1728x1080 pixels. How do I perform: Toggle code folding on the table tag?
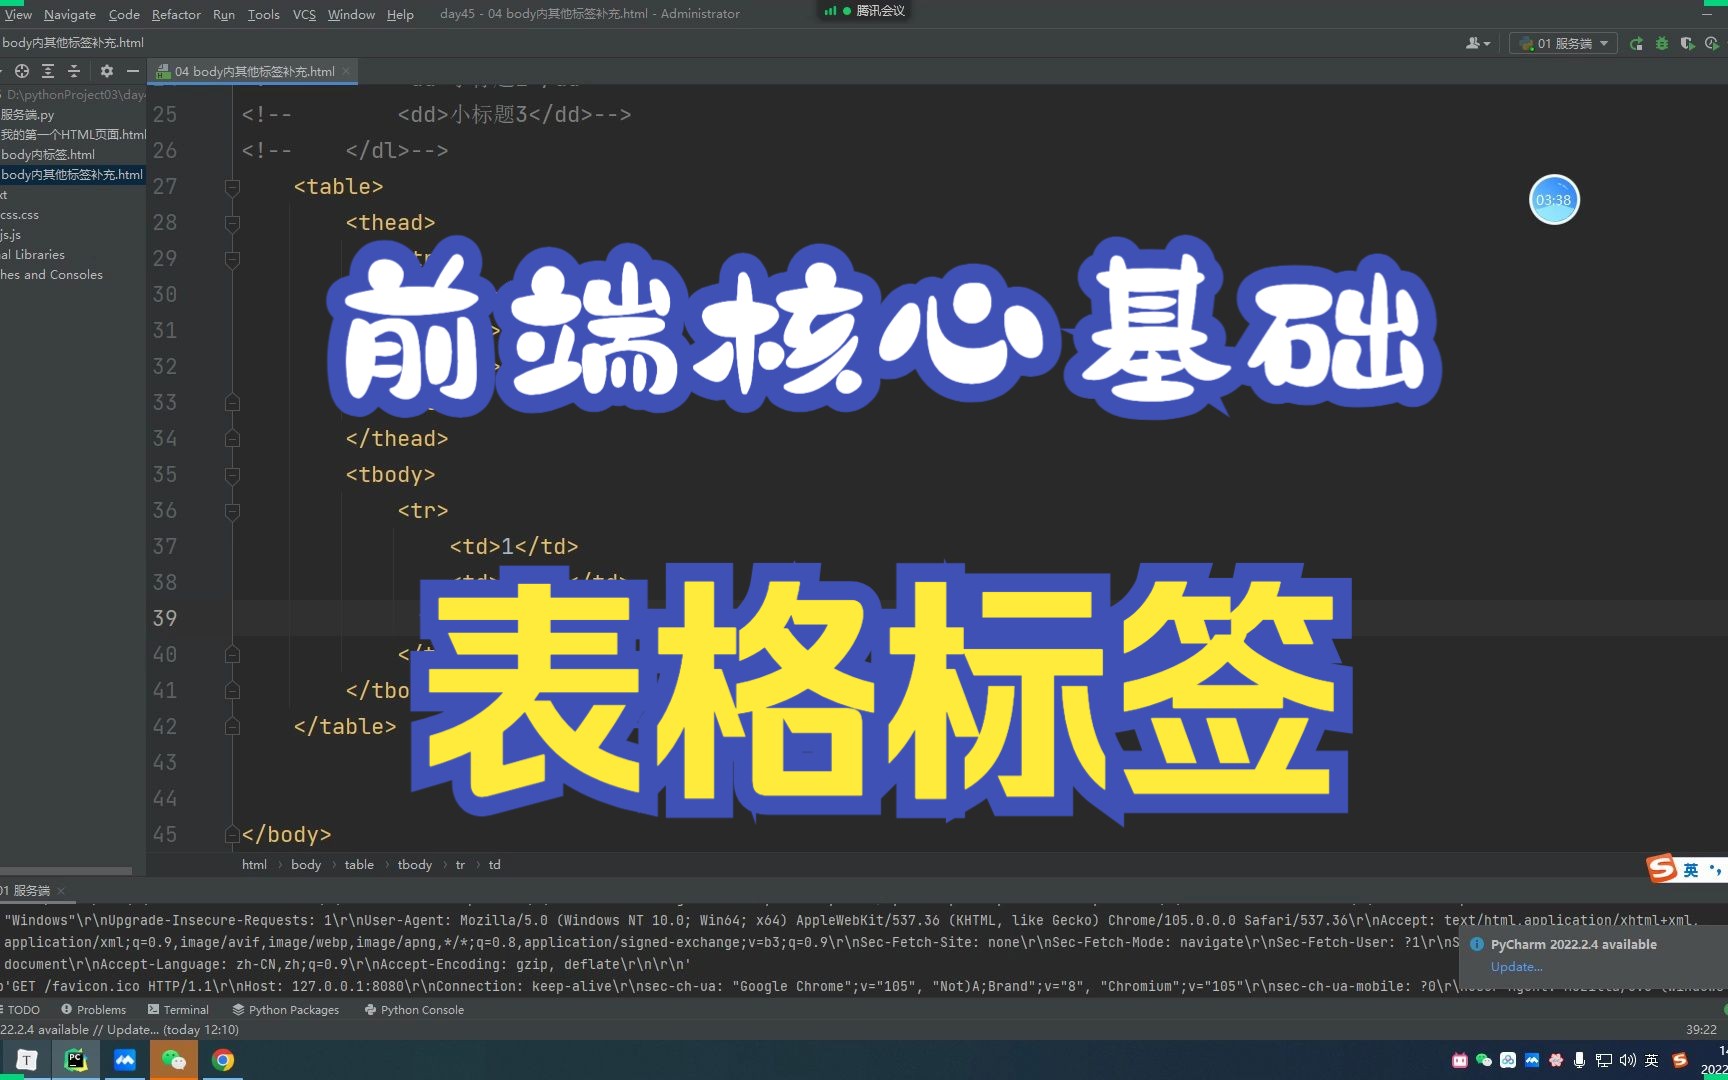pyautogui.click(x=232, y=187)
